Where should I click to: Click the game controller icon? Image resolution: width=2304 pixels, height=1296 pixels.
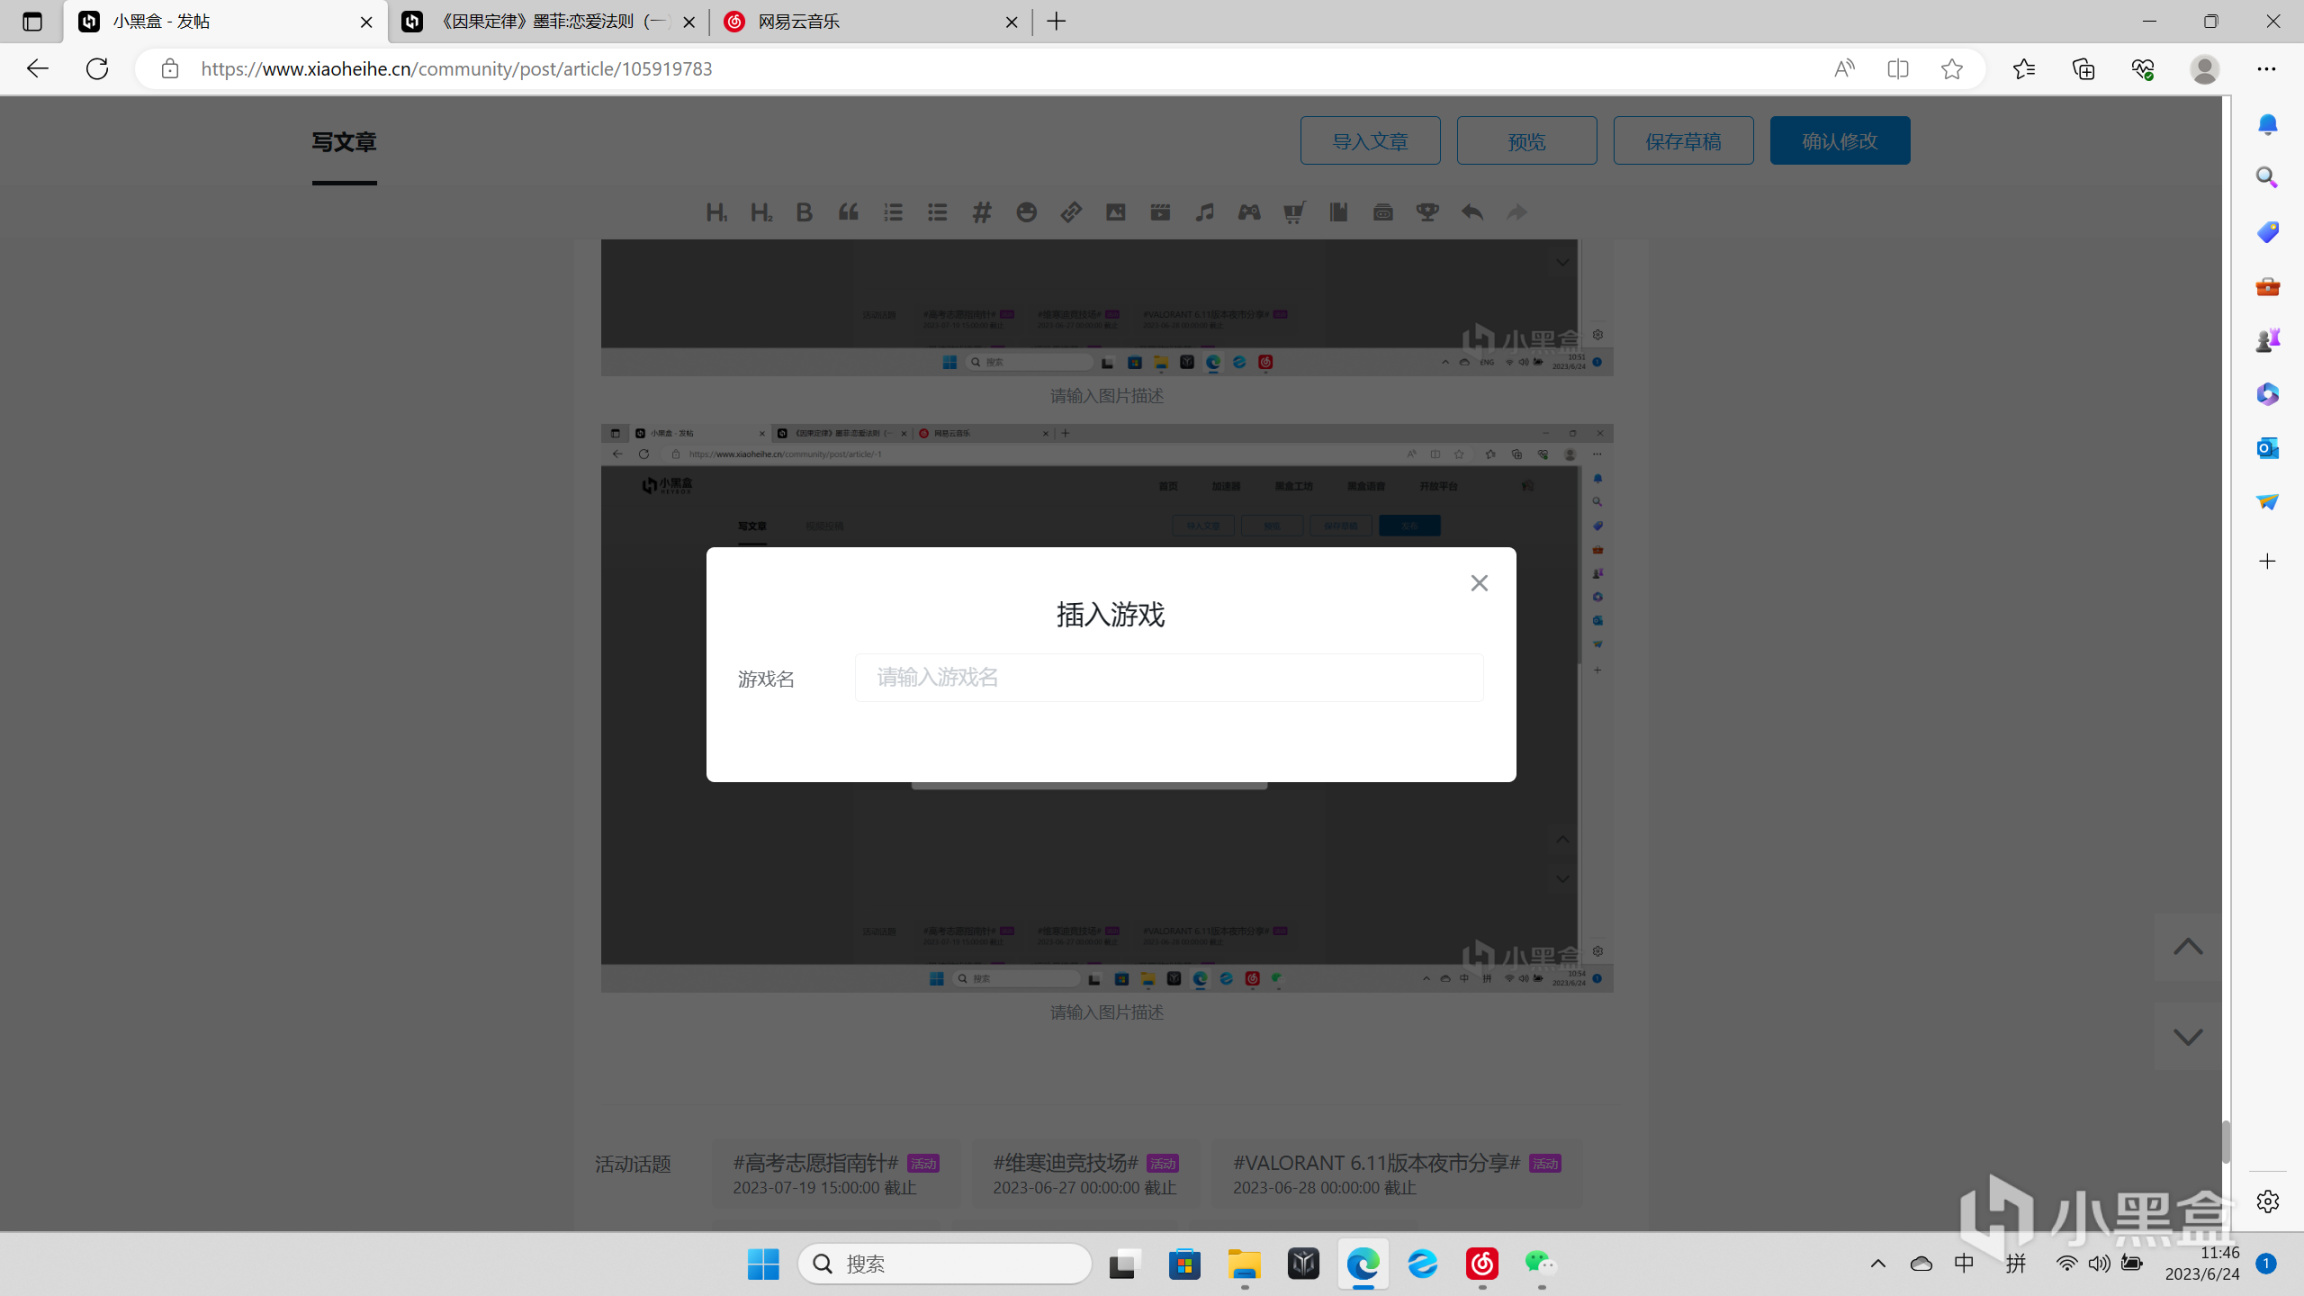1249,212
